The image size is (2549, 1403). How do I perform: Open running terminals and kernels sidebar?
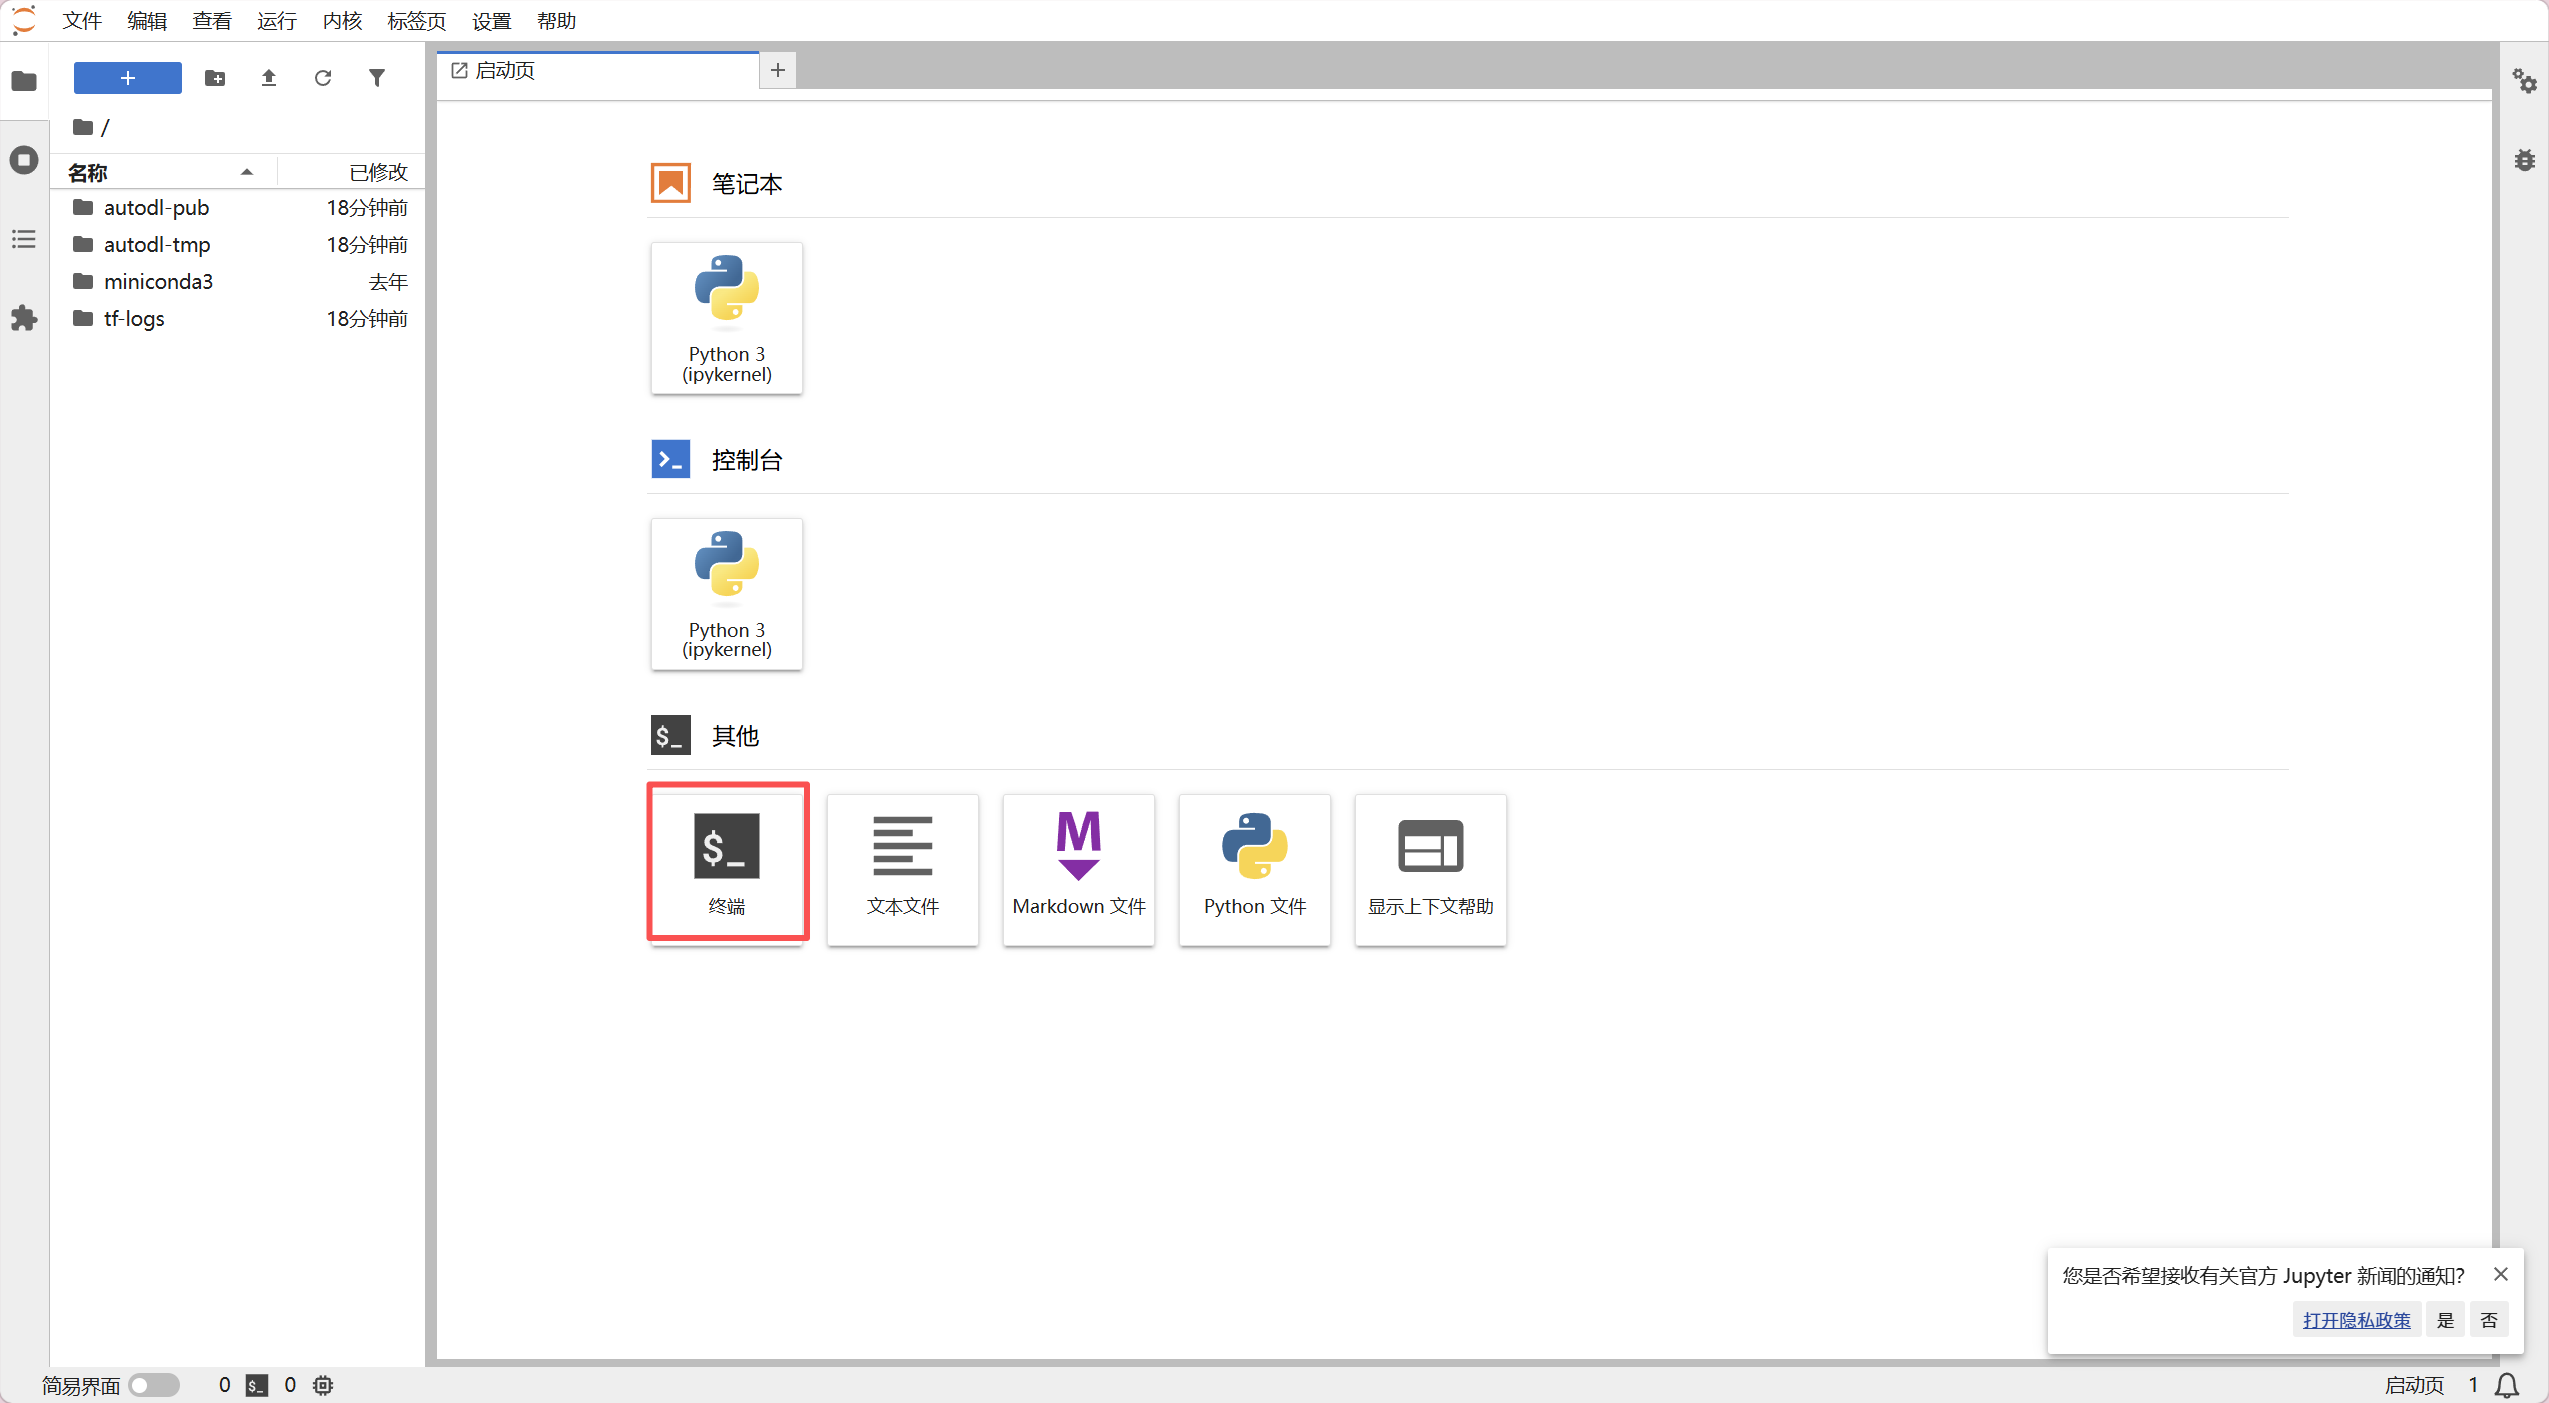click(x=24, y=160)
